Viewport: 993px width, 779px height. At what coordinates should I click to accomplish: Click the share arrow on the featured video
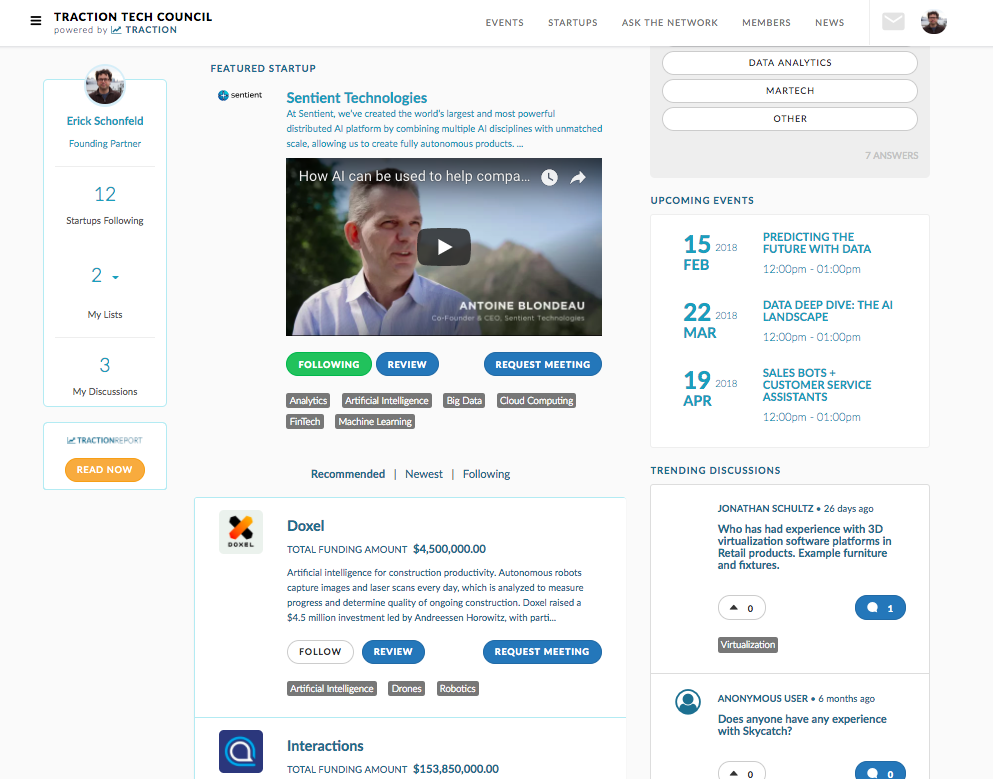coord(577,175)
